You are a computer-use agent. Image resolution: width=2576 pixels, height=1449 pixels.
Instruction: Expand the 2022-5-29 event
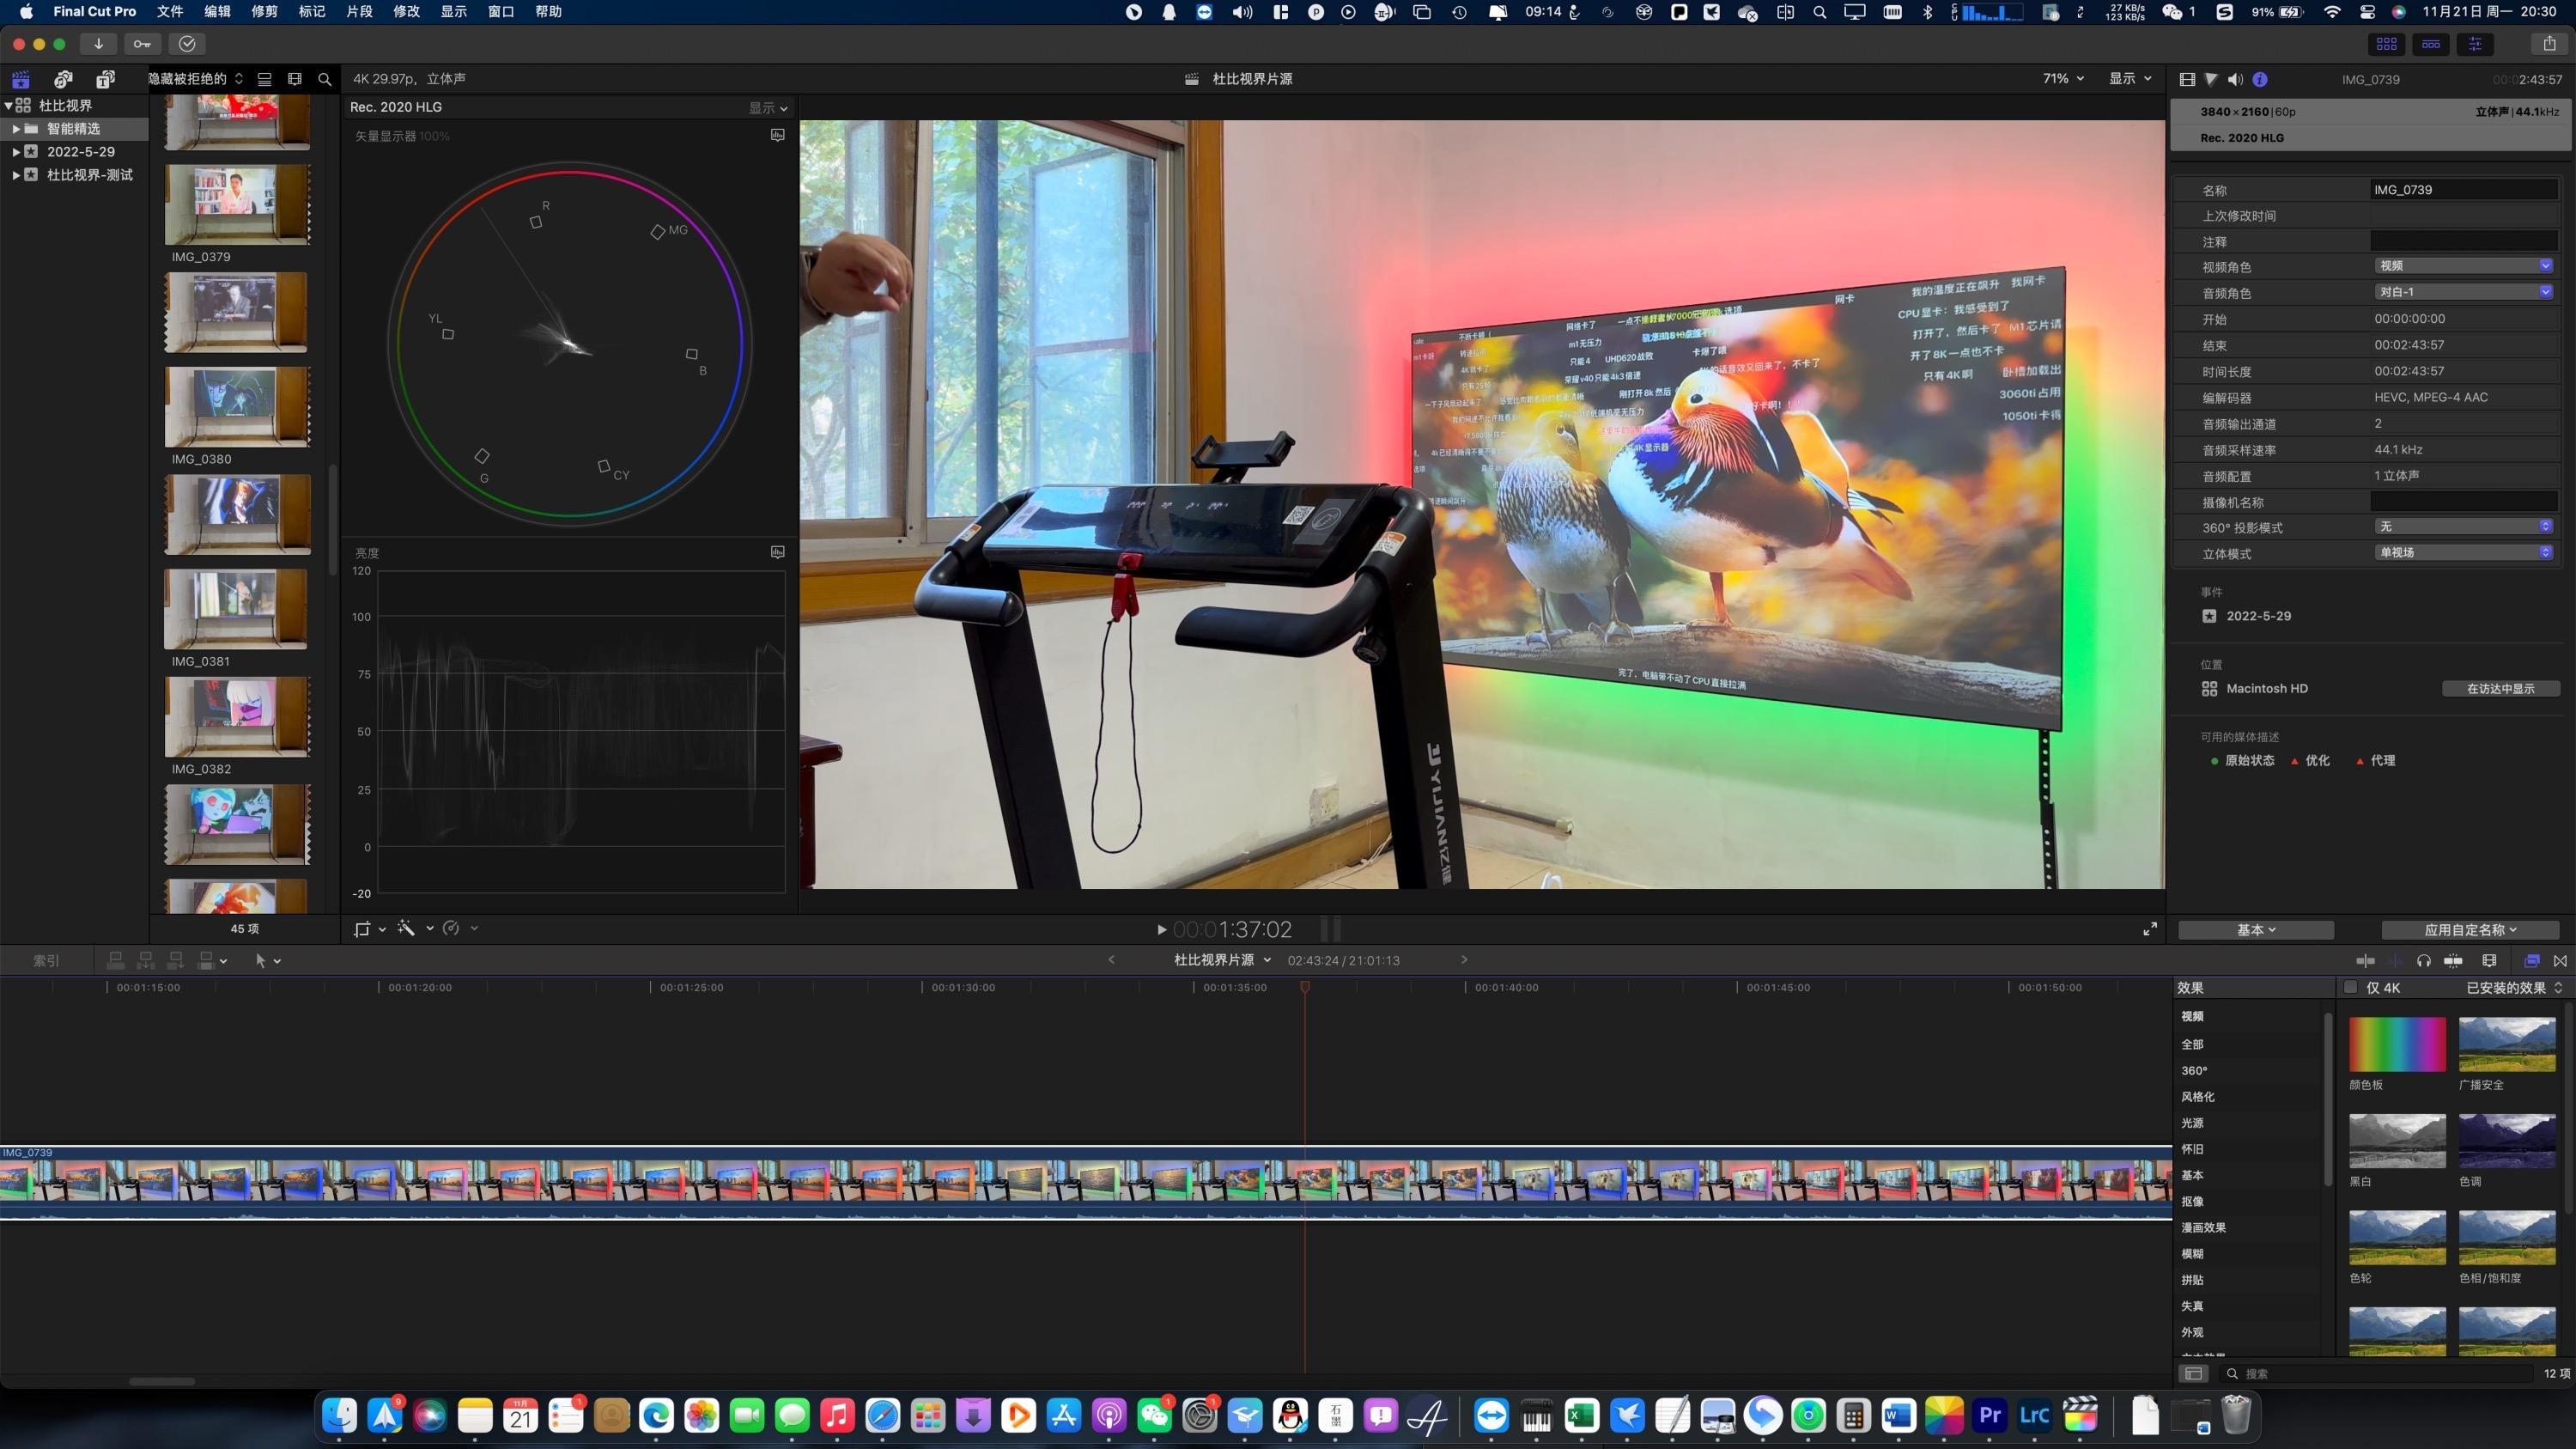click(x=15, y=152)
